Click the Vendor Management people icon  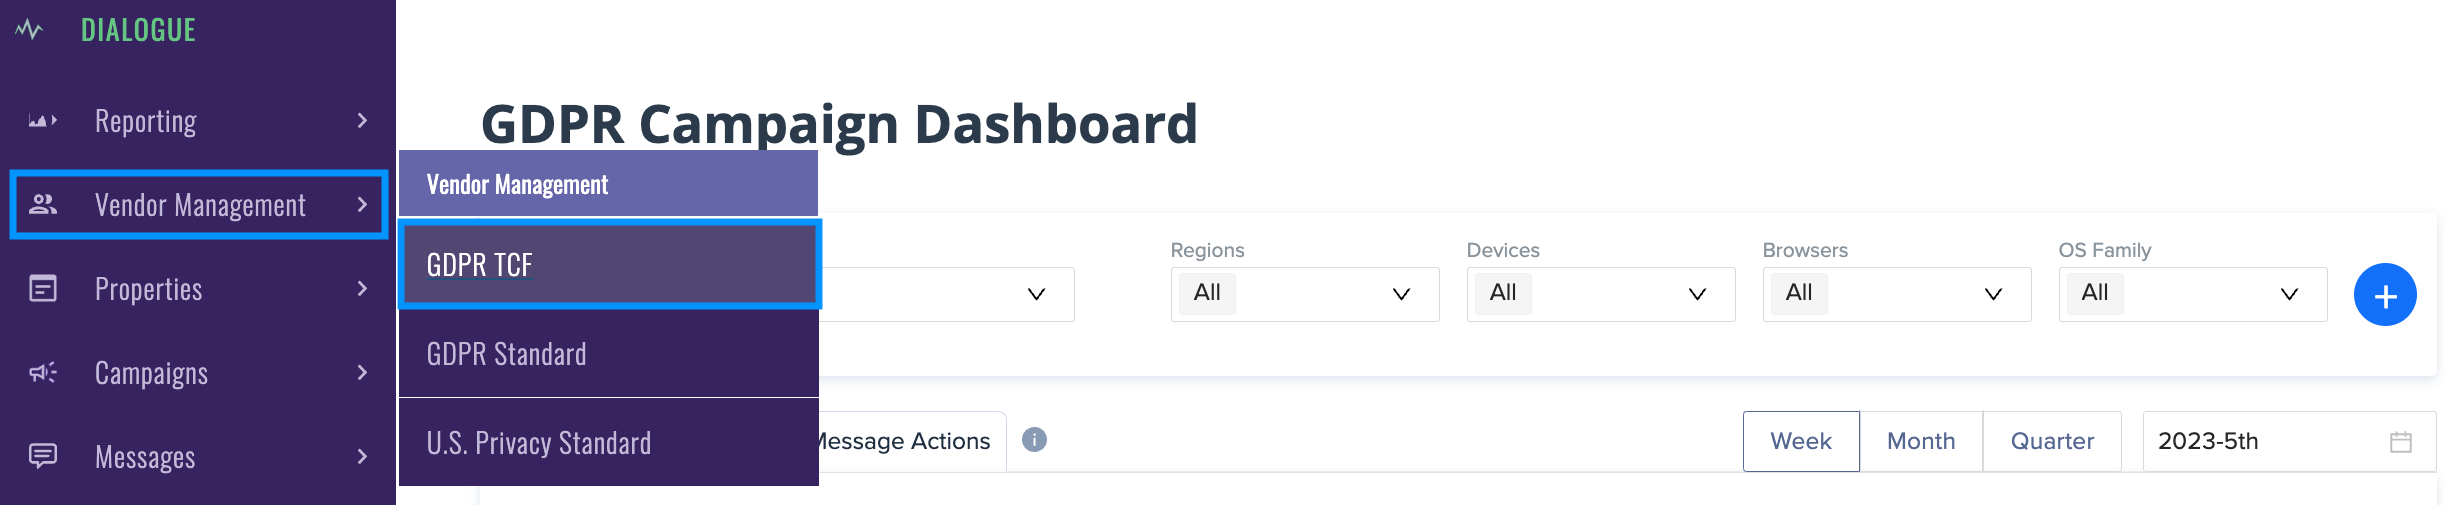43,205
